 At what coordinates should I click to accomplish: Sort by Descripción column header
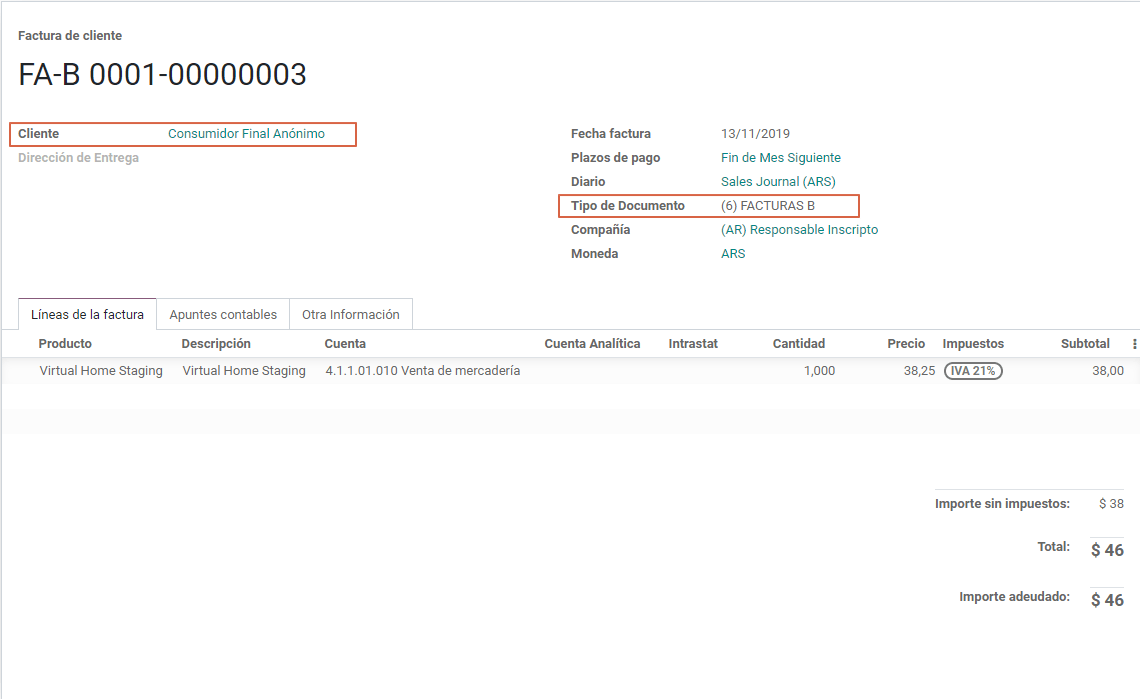click(x=216, y=344)
